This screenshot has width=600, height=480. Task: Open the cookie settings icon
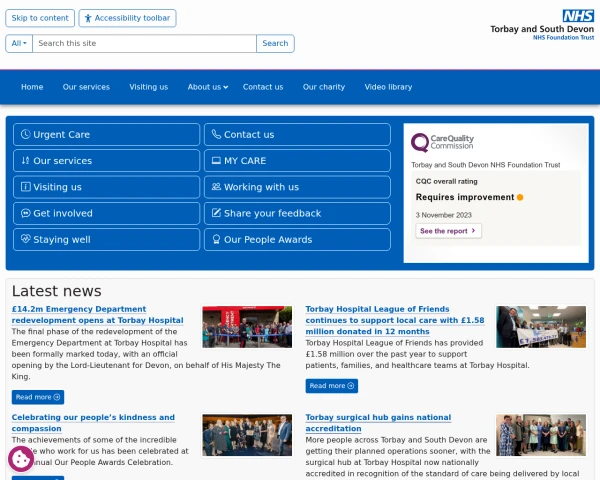(x=21, y=459)
